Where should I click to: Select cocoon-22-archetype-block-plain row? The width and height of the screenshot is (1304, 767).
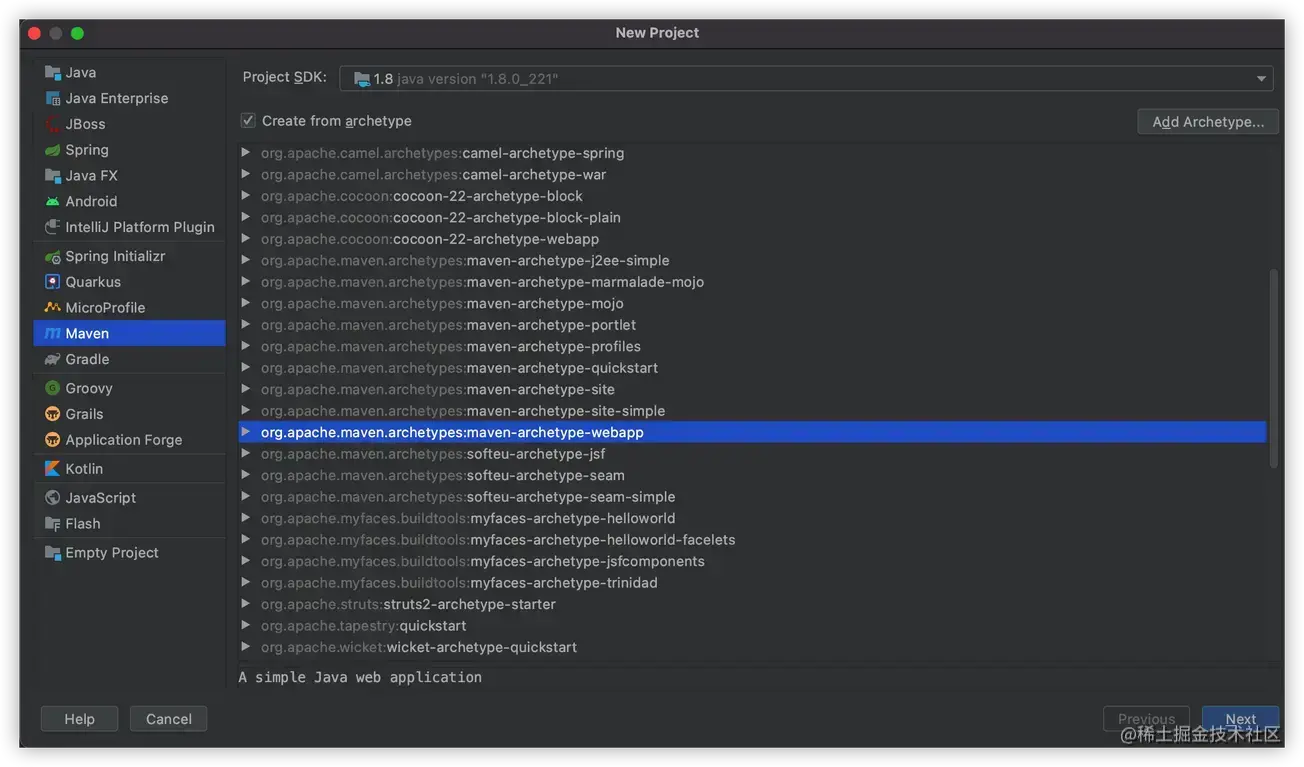point(752,218)
